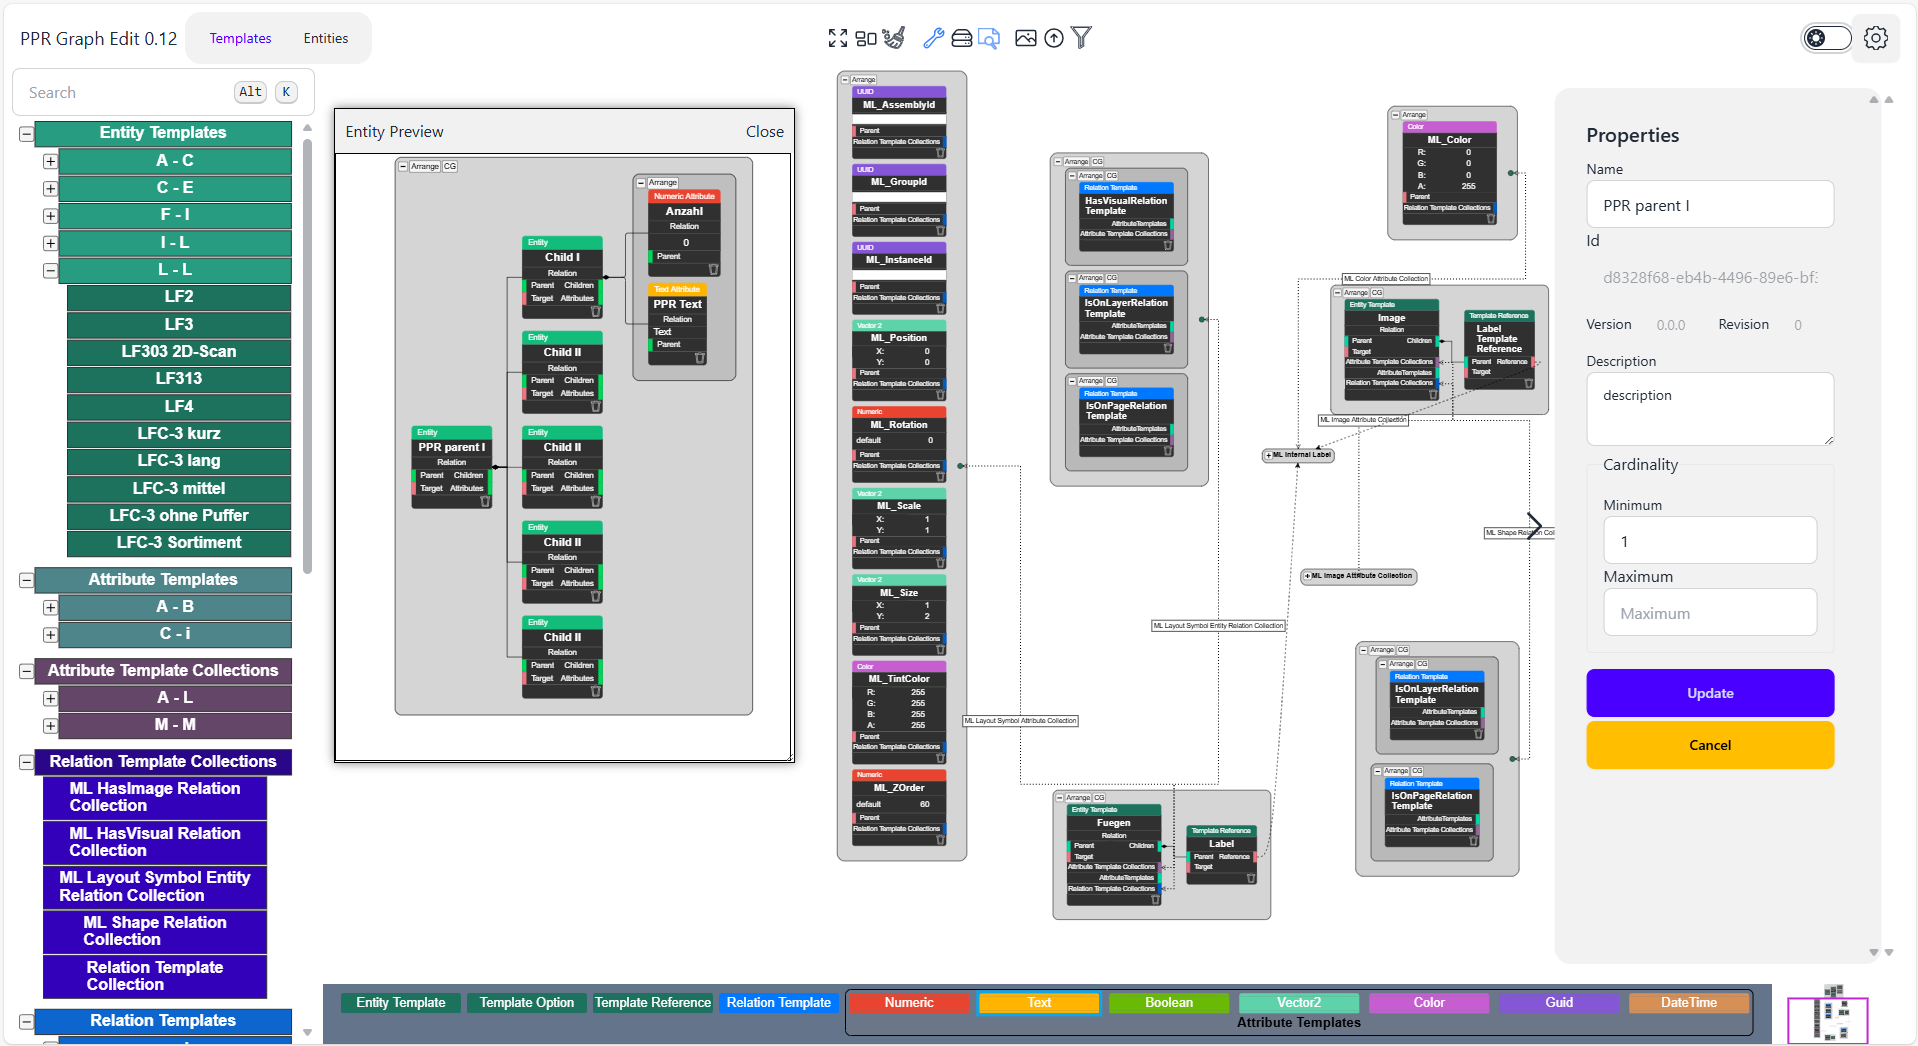Collapse the Entity Templates tree section

pos(27,133)
